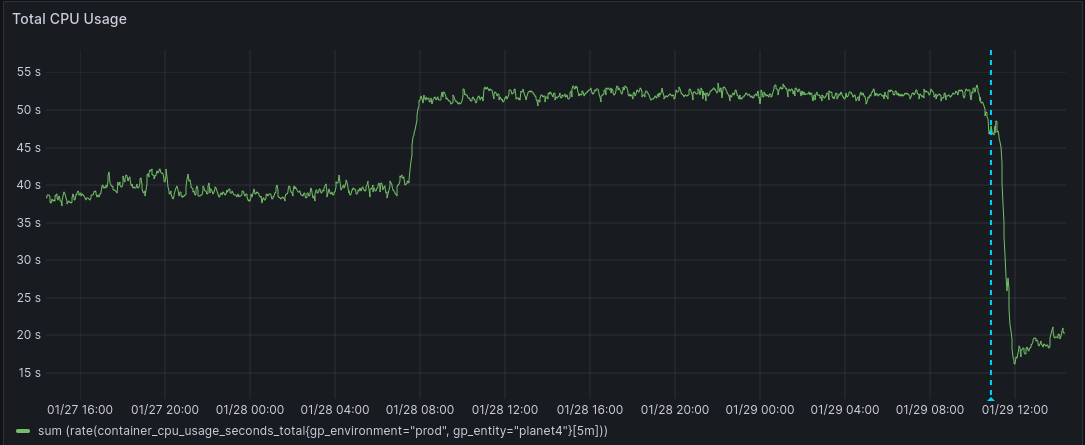Image resolution: width=1085 pixels, height=445 pixels.
Task: Click the 01/28 04:00 time label
Action: pos(335,410)
